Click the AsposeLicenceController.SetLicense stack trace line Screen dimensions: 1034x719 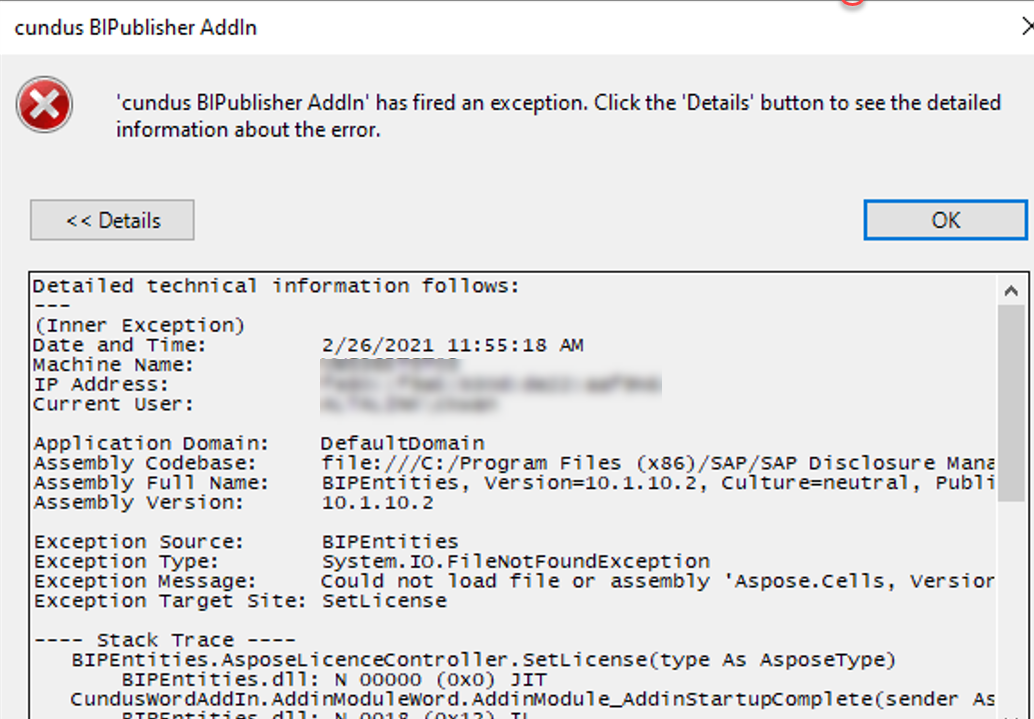tap(483, 660)
